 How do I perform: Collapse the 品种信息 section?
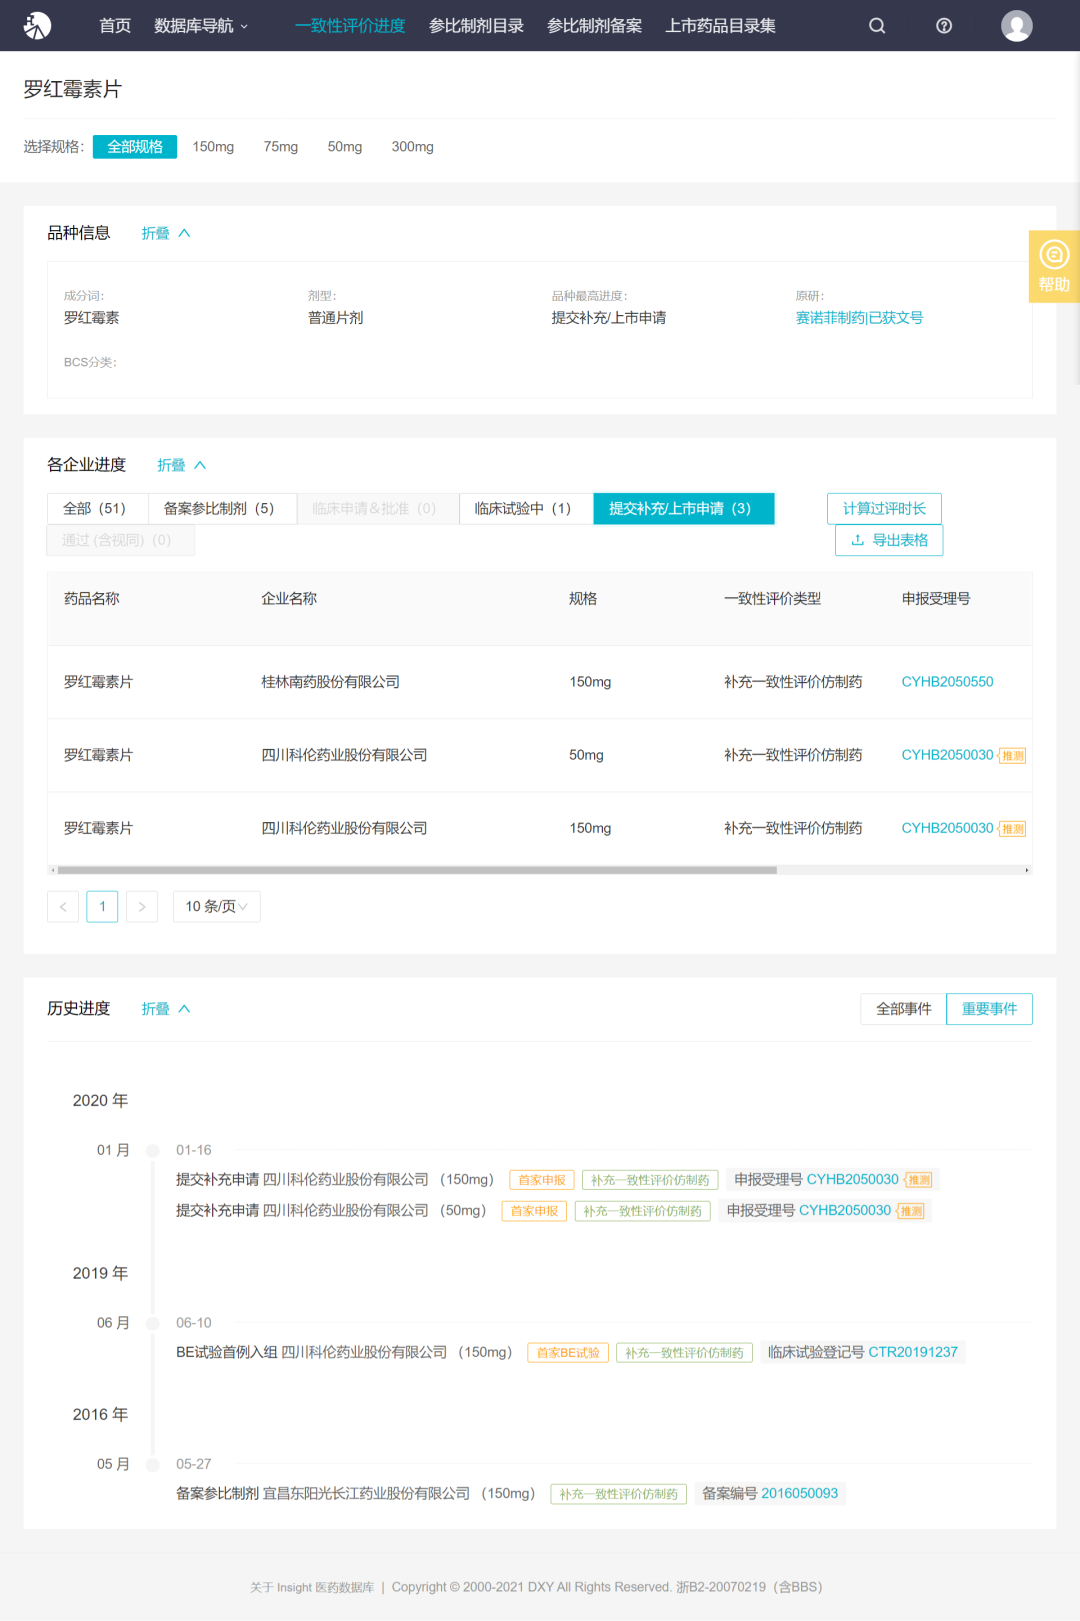pos(165,233)
